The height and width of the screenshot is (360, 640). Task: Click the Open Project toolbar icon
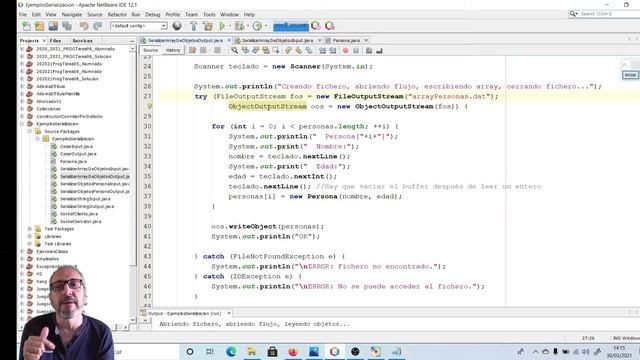pos(53,26)
